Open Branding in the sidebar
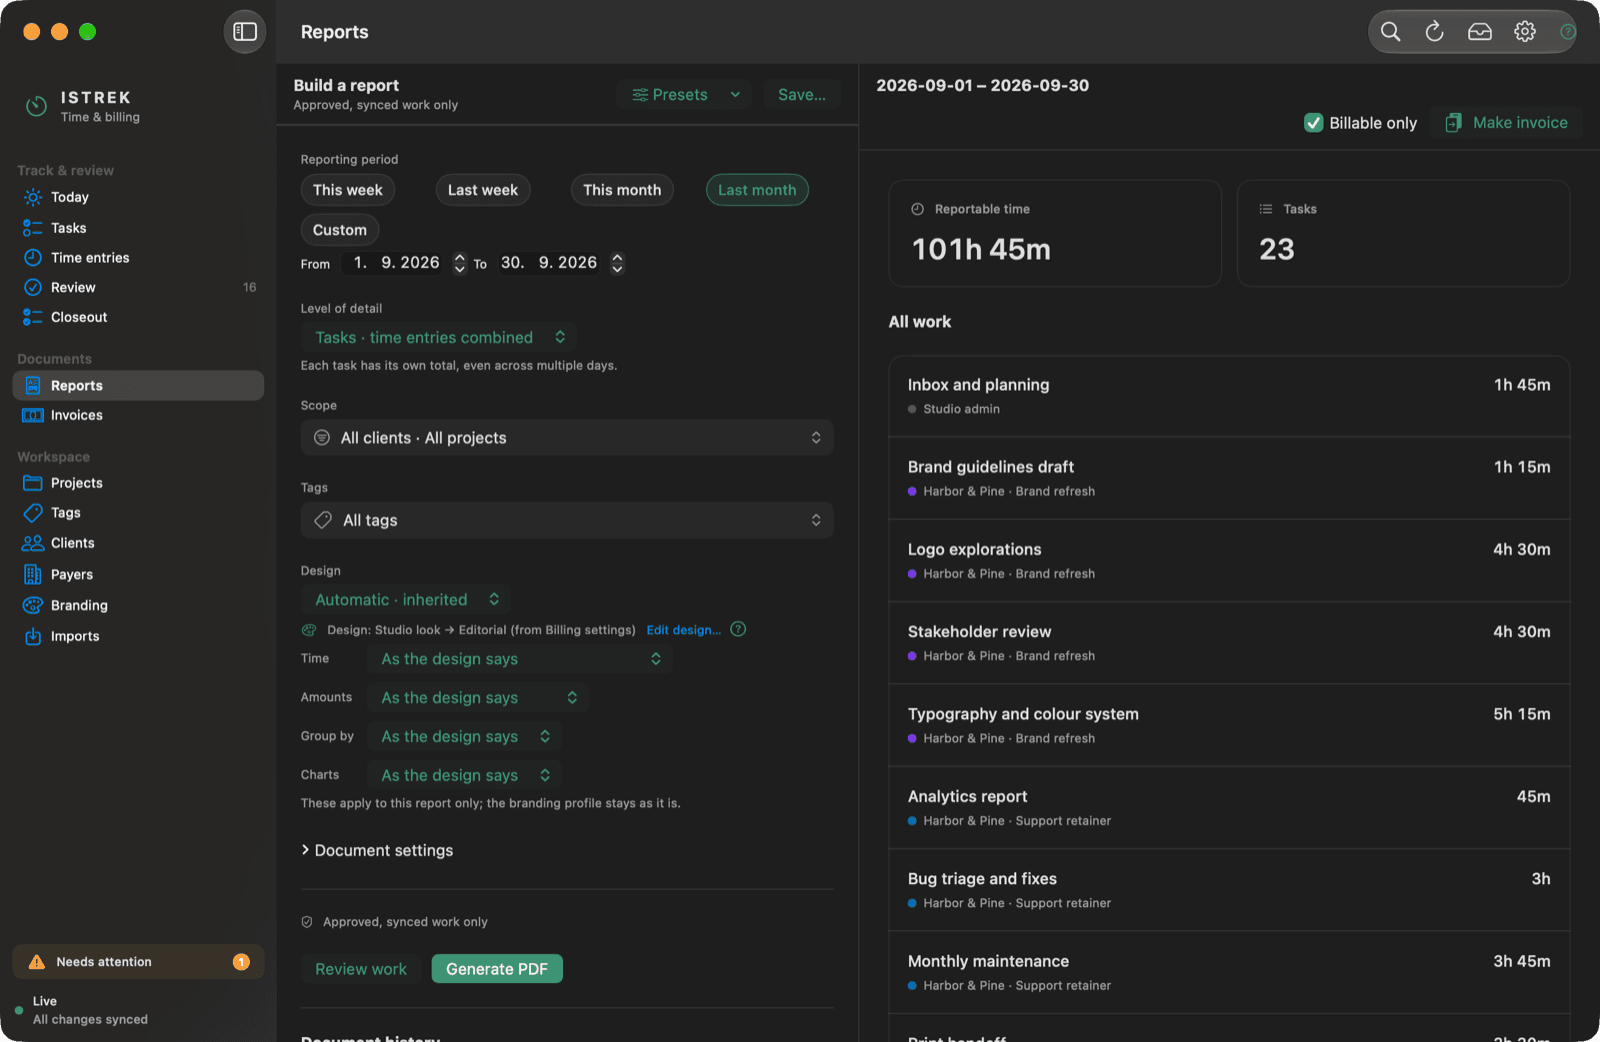Screen dimensions: 1600x1042 click(138, 605)
